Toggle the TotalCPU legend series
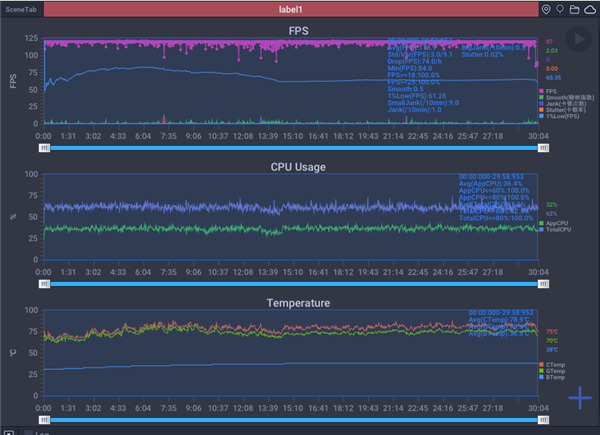The height and width of the screenshot is (435, 600). (x=555, y=229)
